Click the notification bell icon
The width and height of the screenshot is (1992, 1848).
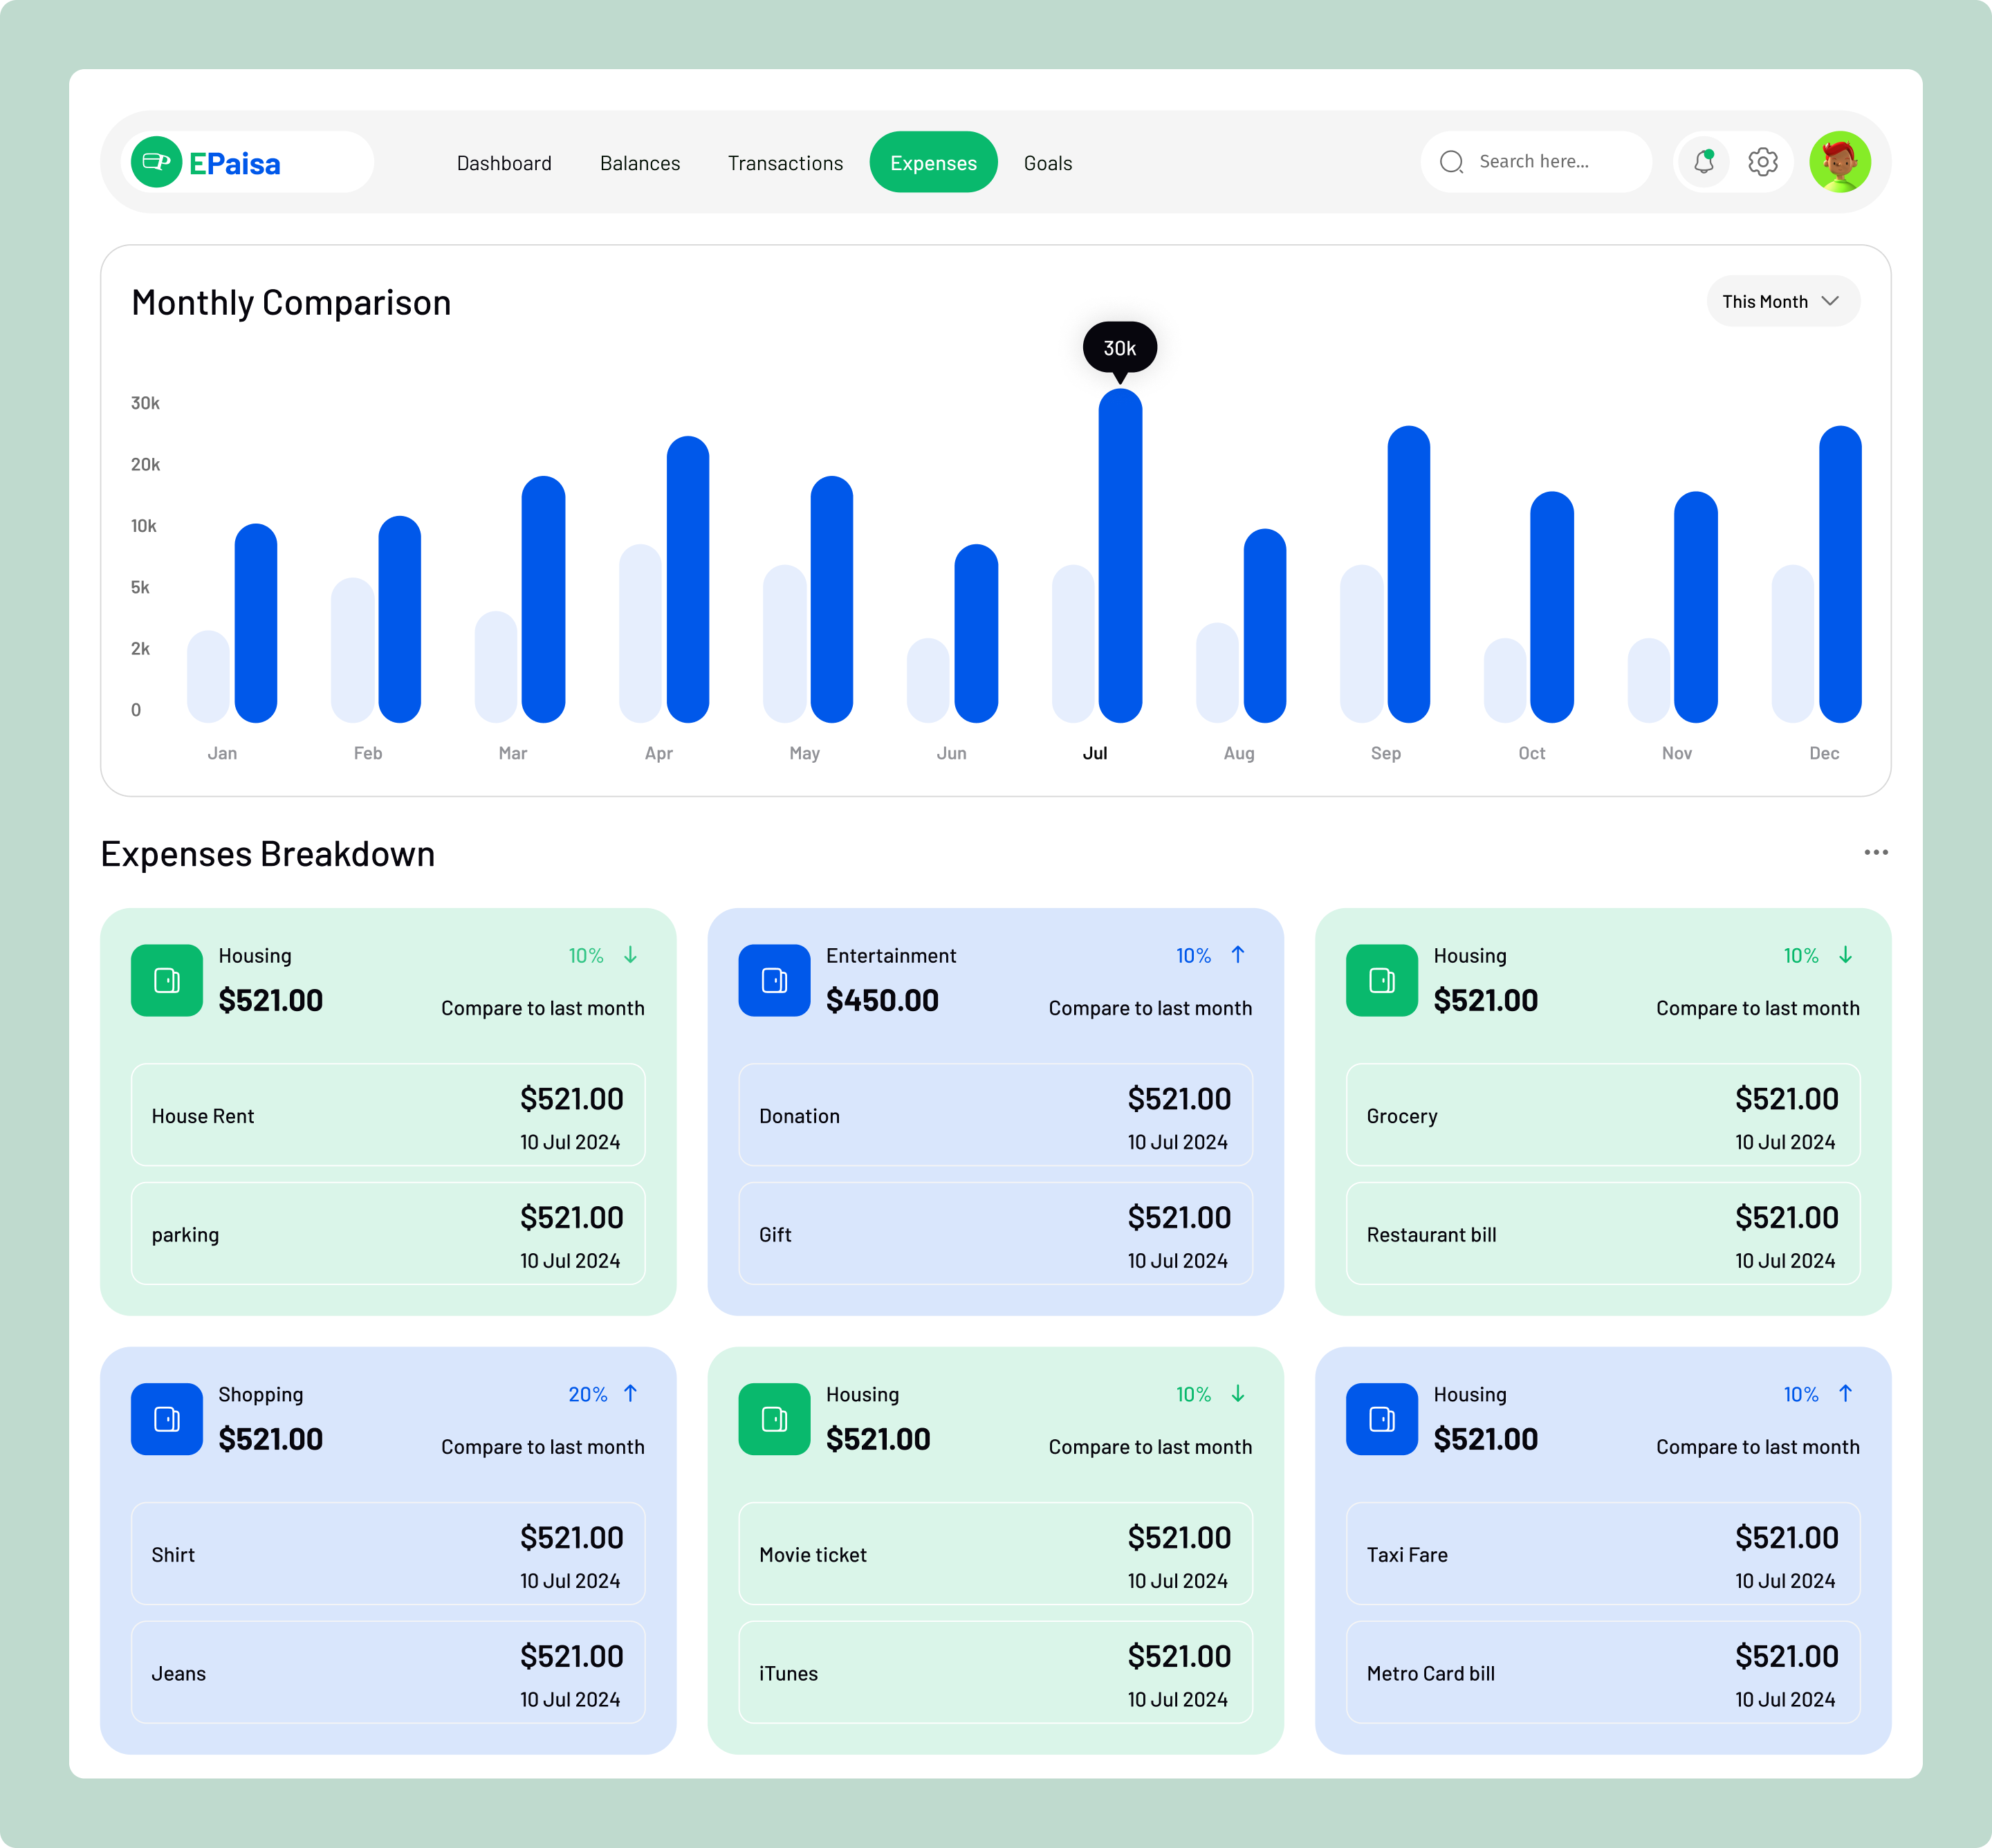click(1703, 162)
